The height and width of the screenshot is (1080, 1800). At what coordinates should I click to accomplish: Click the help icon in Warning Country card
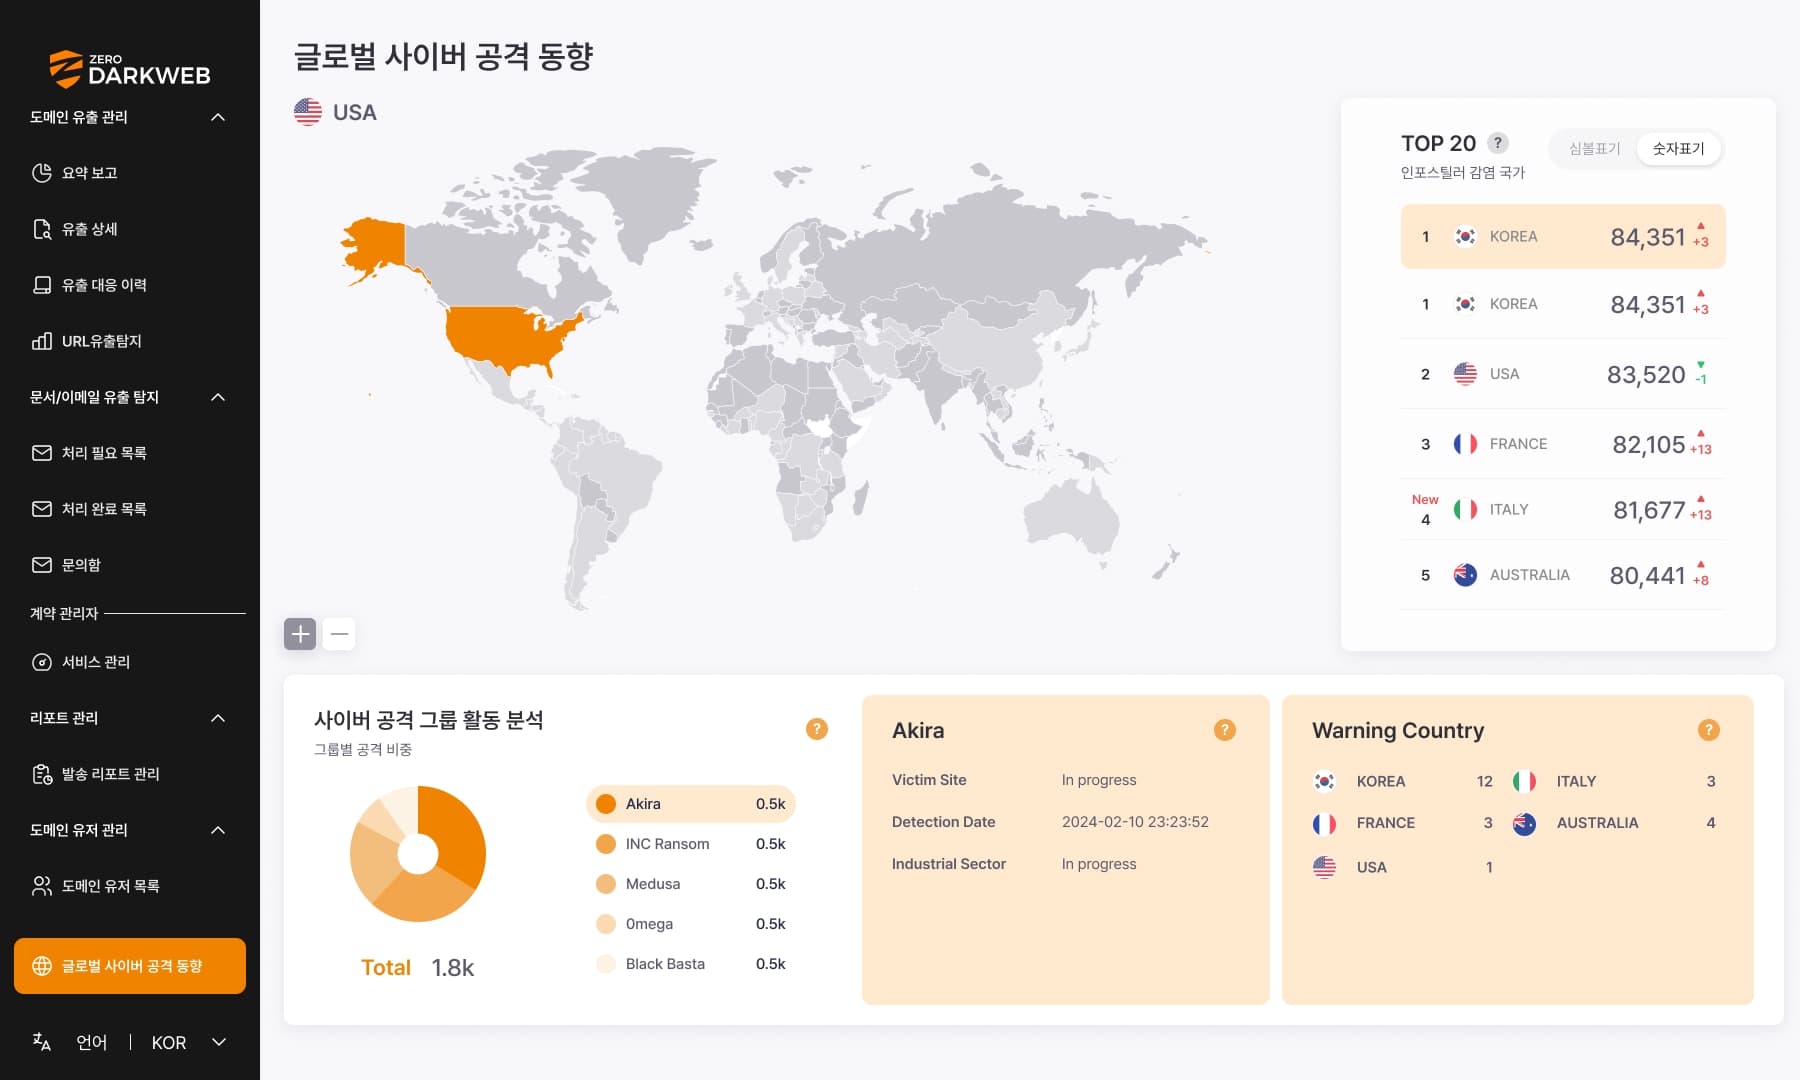1709,730
